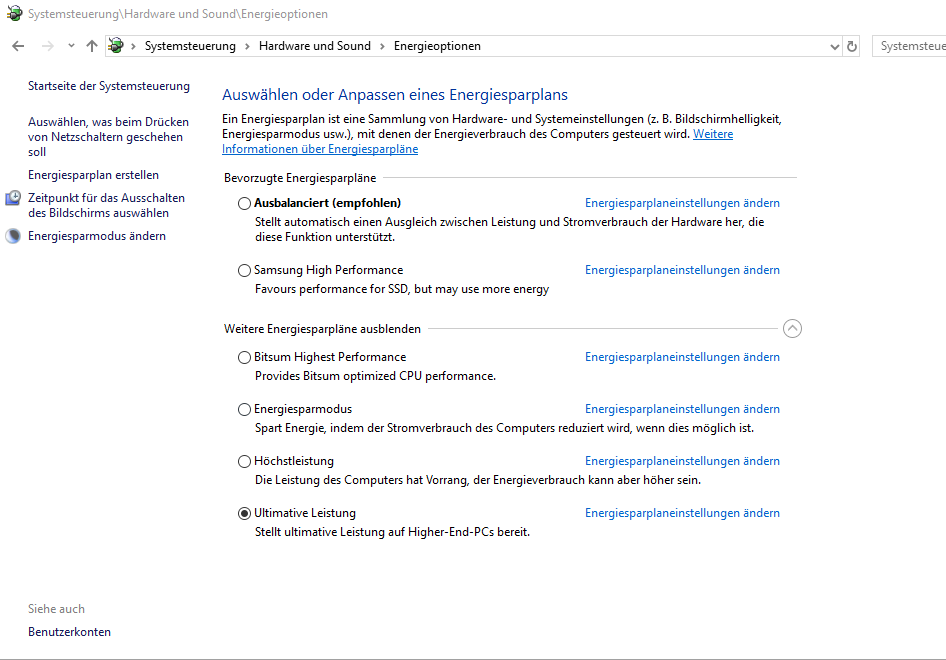Viewport: 946px width, 660px height.
Task: Select Höchstleistung power plan
Action: (244, 461)
